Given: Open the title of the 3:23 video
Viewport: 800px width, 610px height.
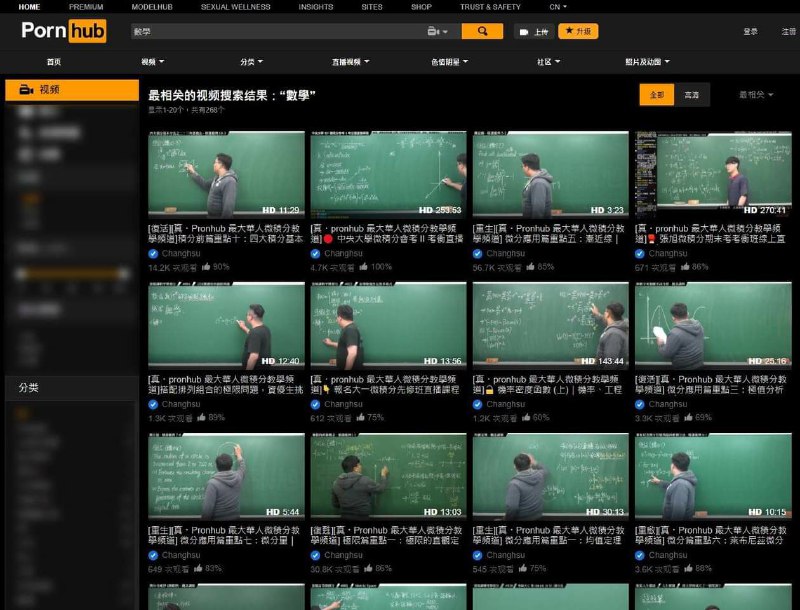Looking at the screenshot, I should tap(548, 234).
